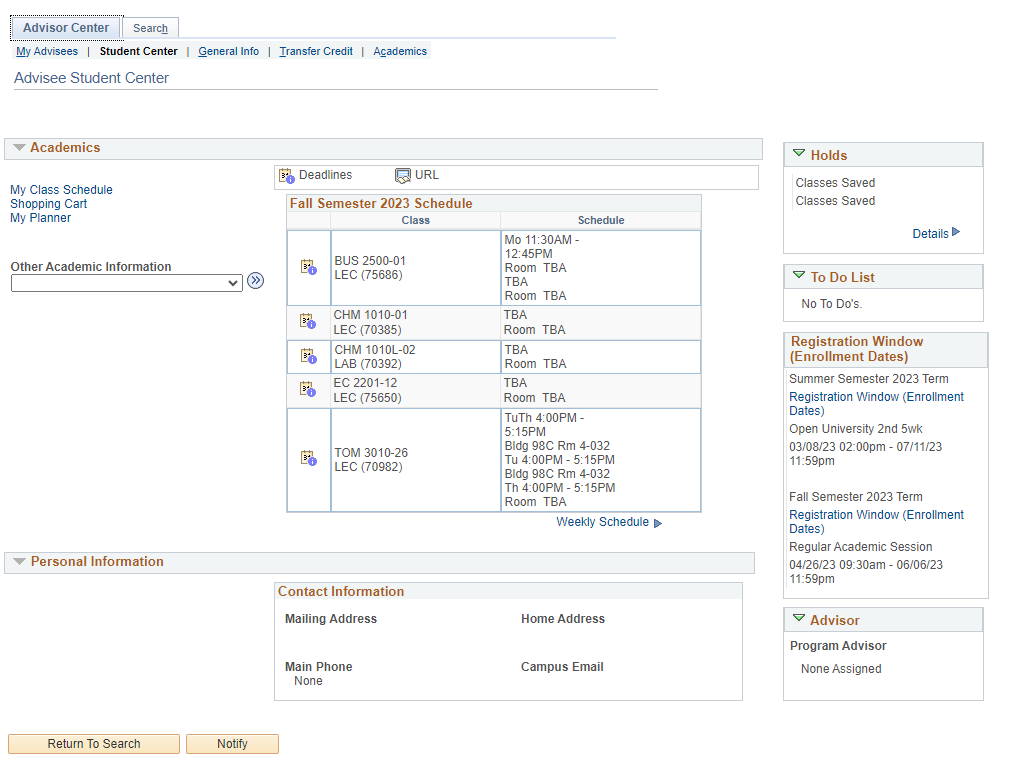Click the Notify button
Image resolution: width=1024 pixels, height=766 pixels.
[x=232, y=744]
